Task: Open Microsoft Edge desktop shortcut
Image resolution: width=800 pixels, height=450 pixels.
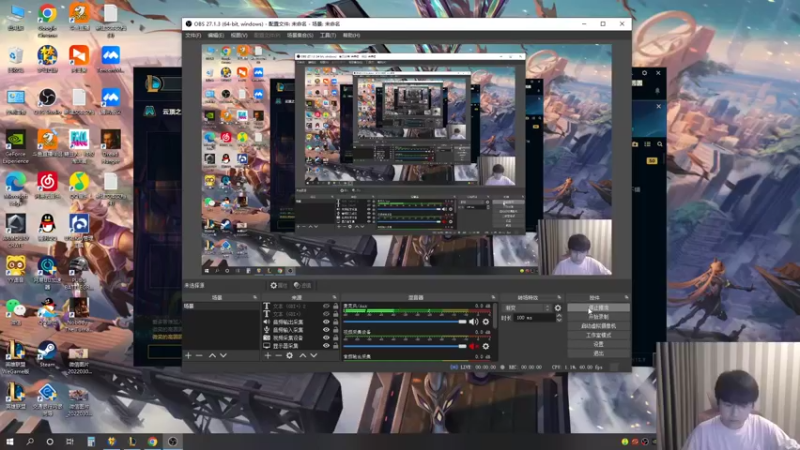Action: click(16, 188)
